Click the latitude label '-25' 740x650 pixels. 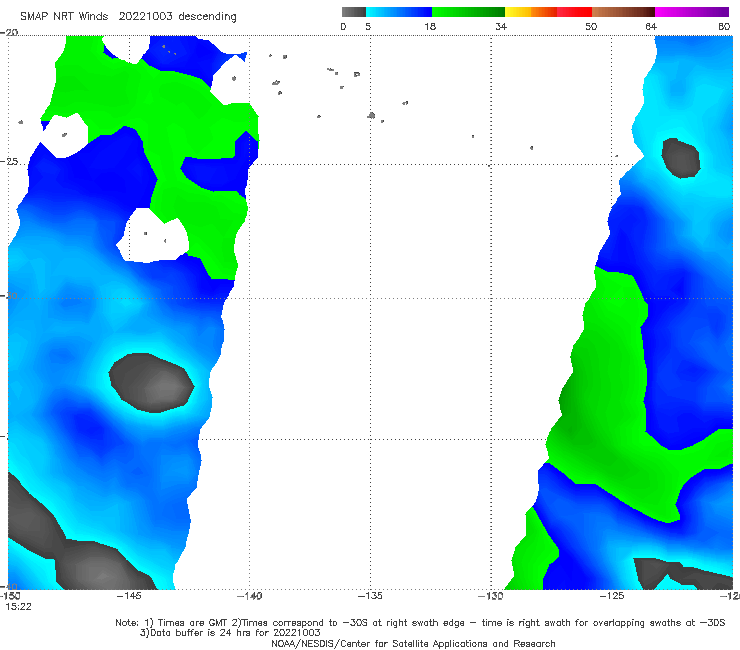pos(9,161)
